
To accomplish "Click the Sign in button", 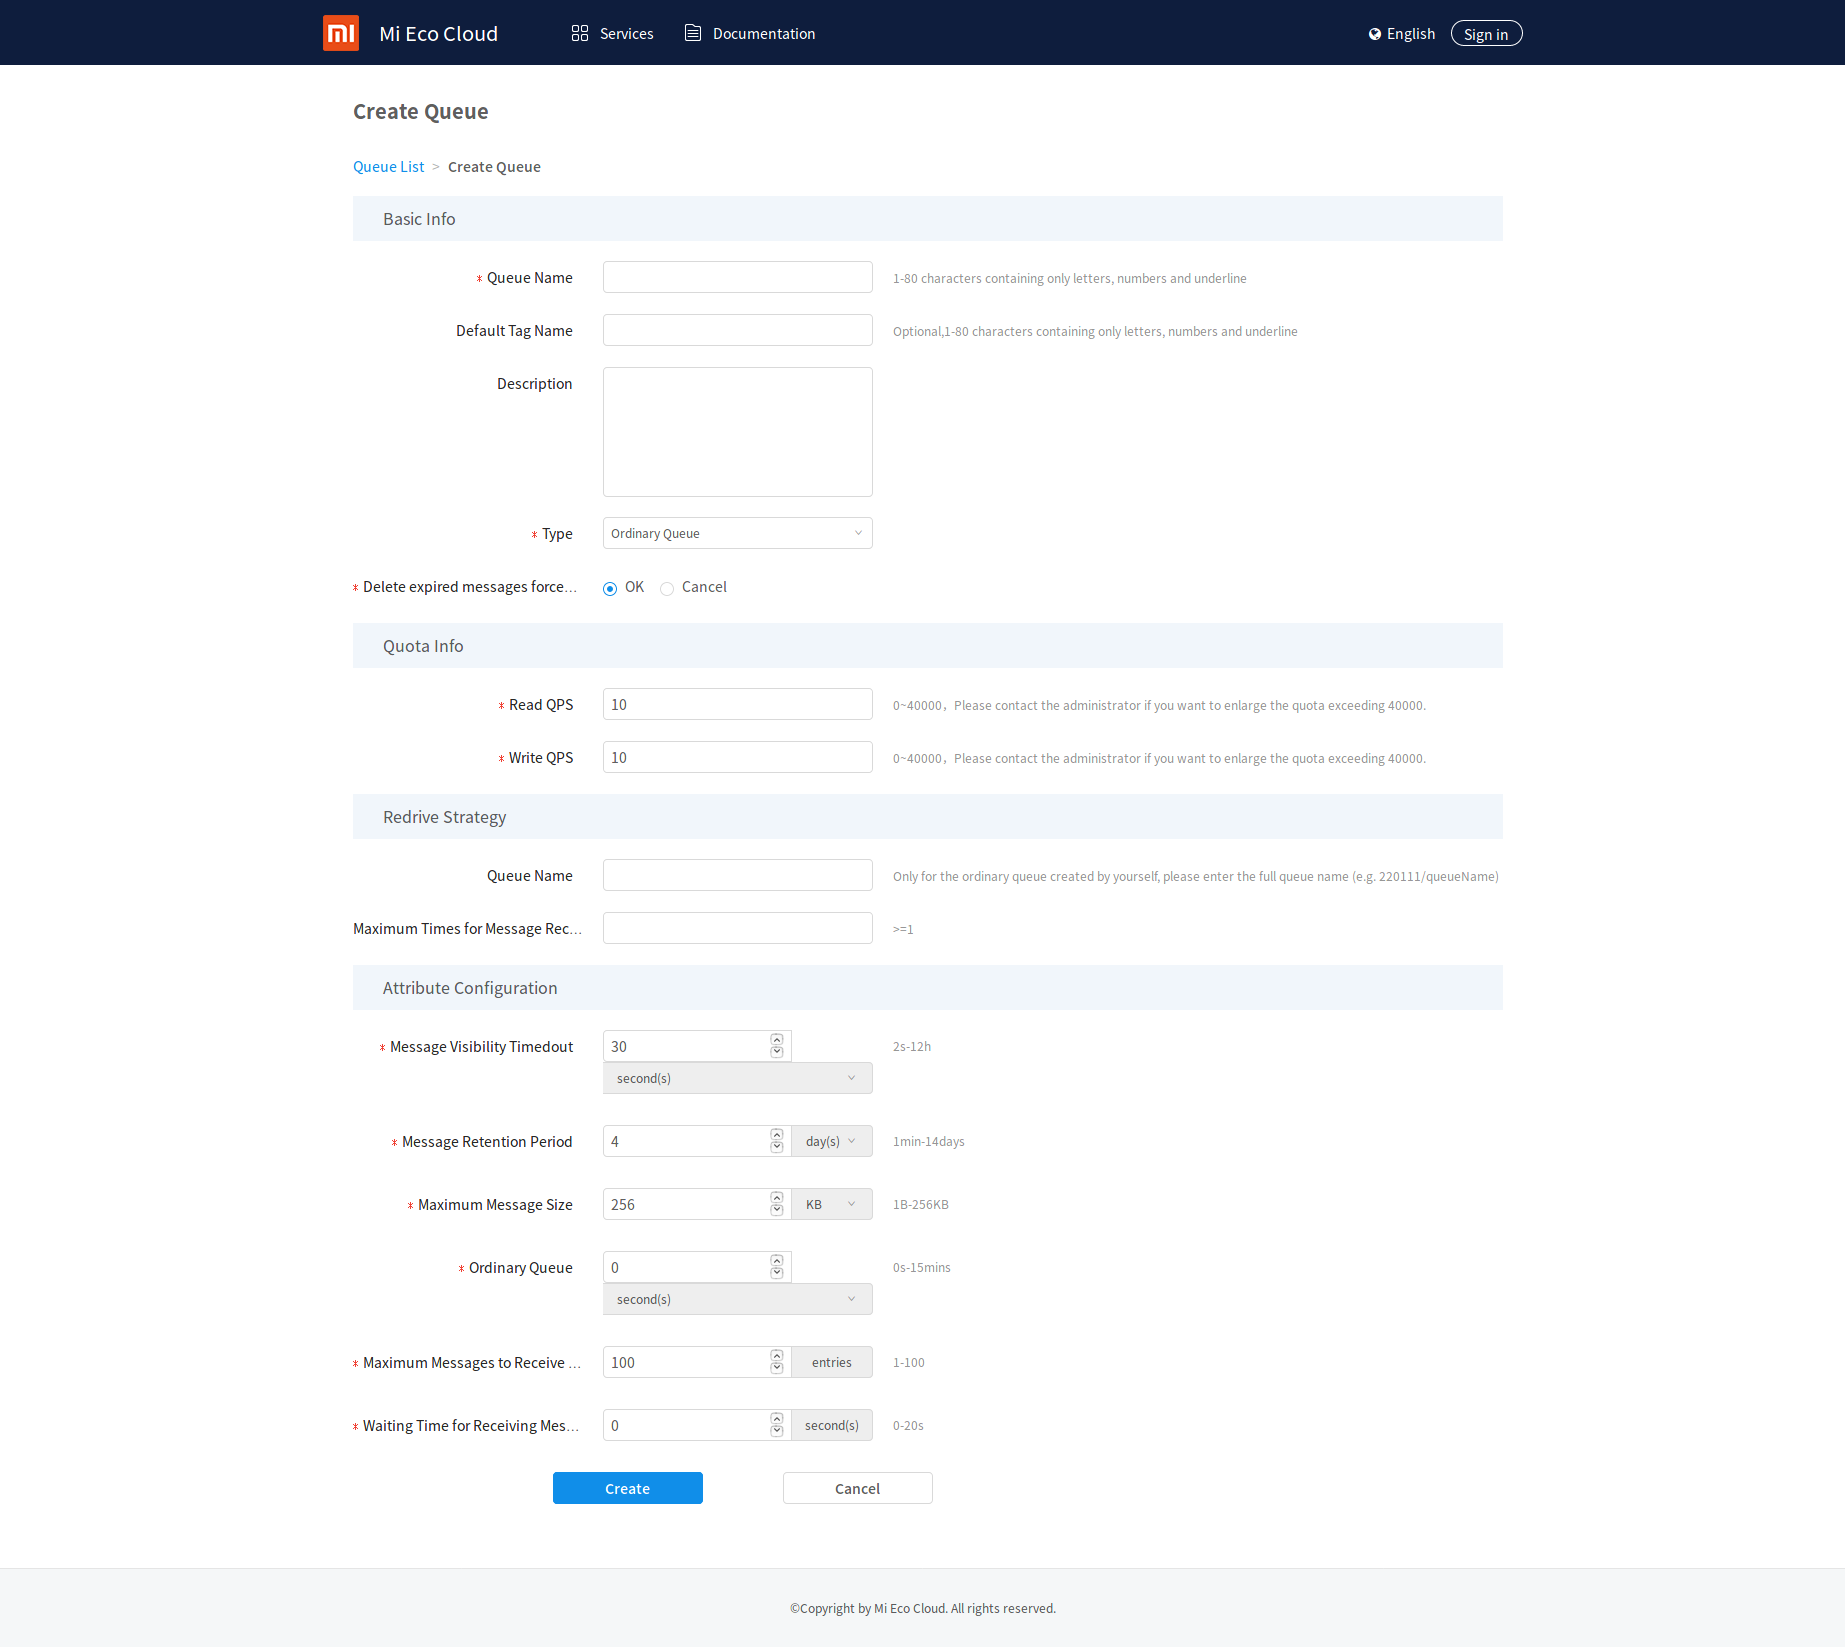I will click(x=1486, y=34).
